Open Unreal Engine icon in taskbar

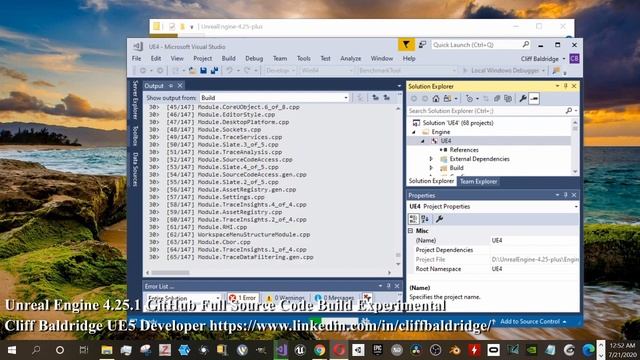pos(300,350)
